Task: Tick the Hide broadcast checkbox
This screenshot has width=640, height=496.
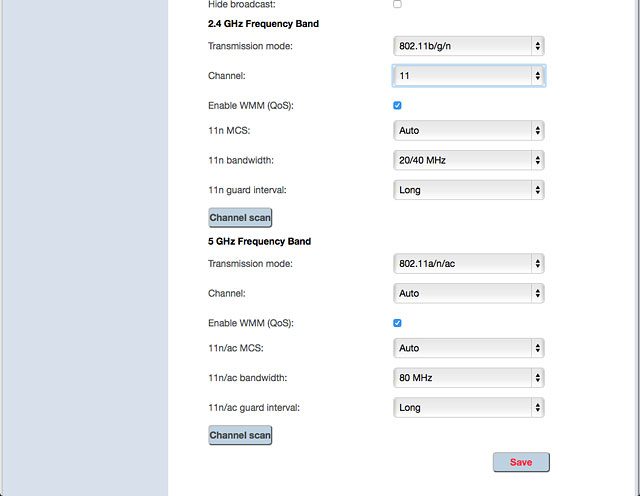Action: (397, 4)
